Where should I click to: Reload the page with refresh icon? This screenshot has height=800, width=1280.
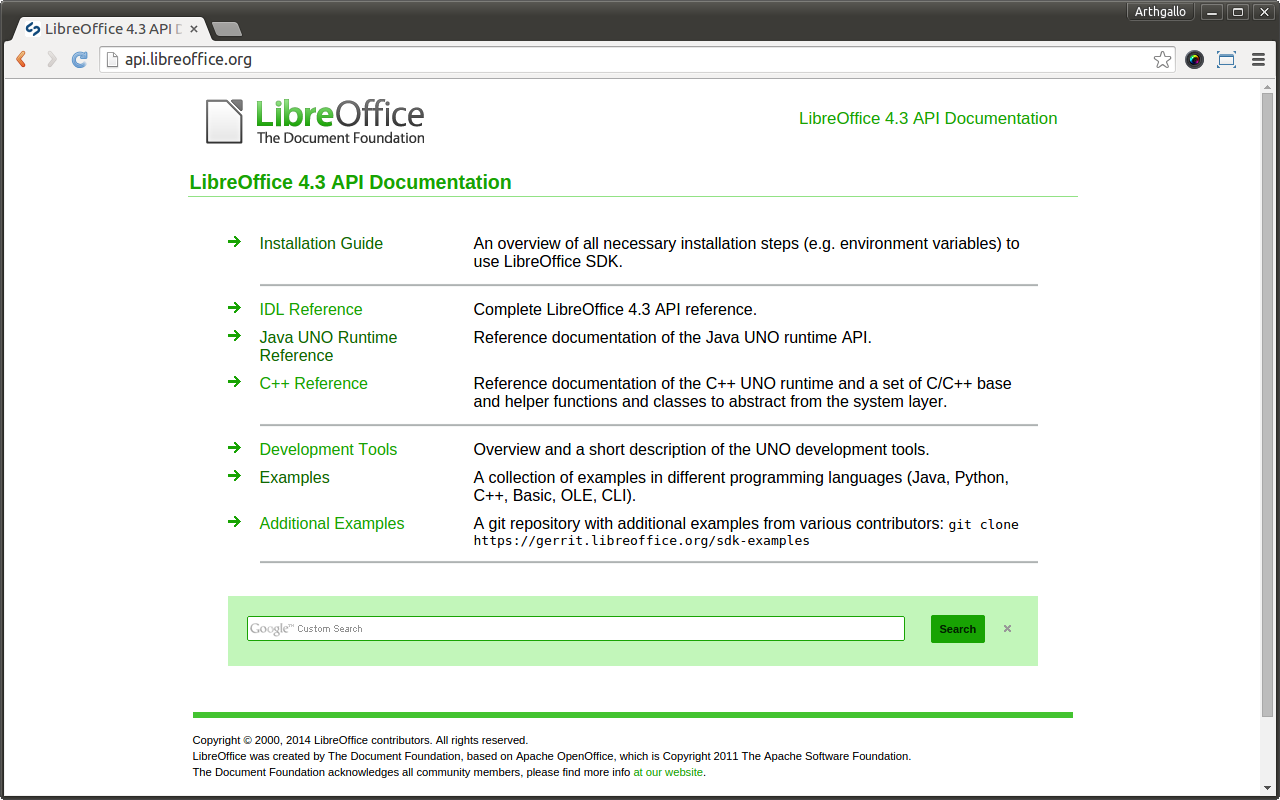click(80, 60)
